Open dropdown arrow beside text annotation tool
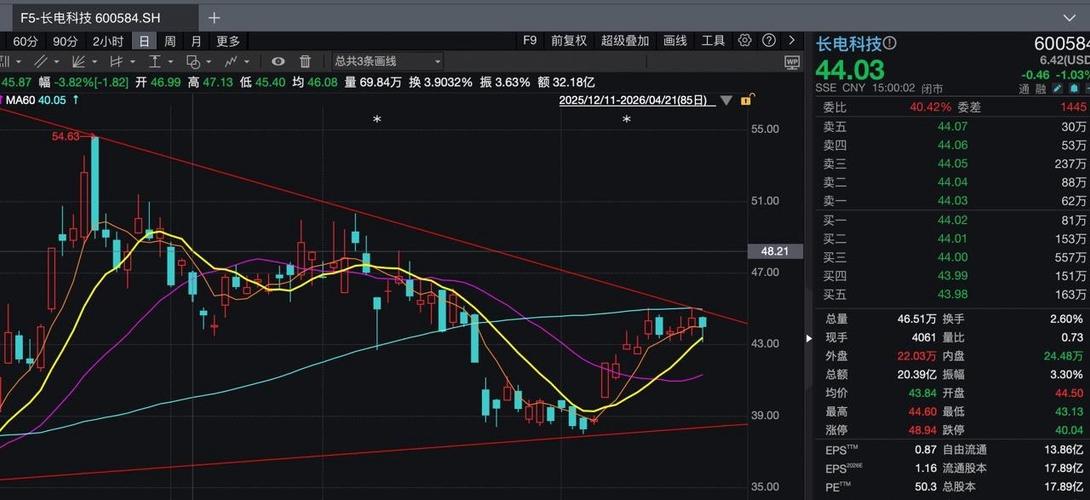Image resolution: width=1090 pixels, height=500 pixels. pos(170,62)
